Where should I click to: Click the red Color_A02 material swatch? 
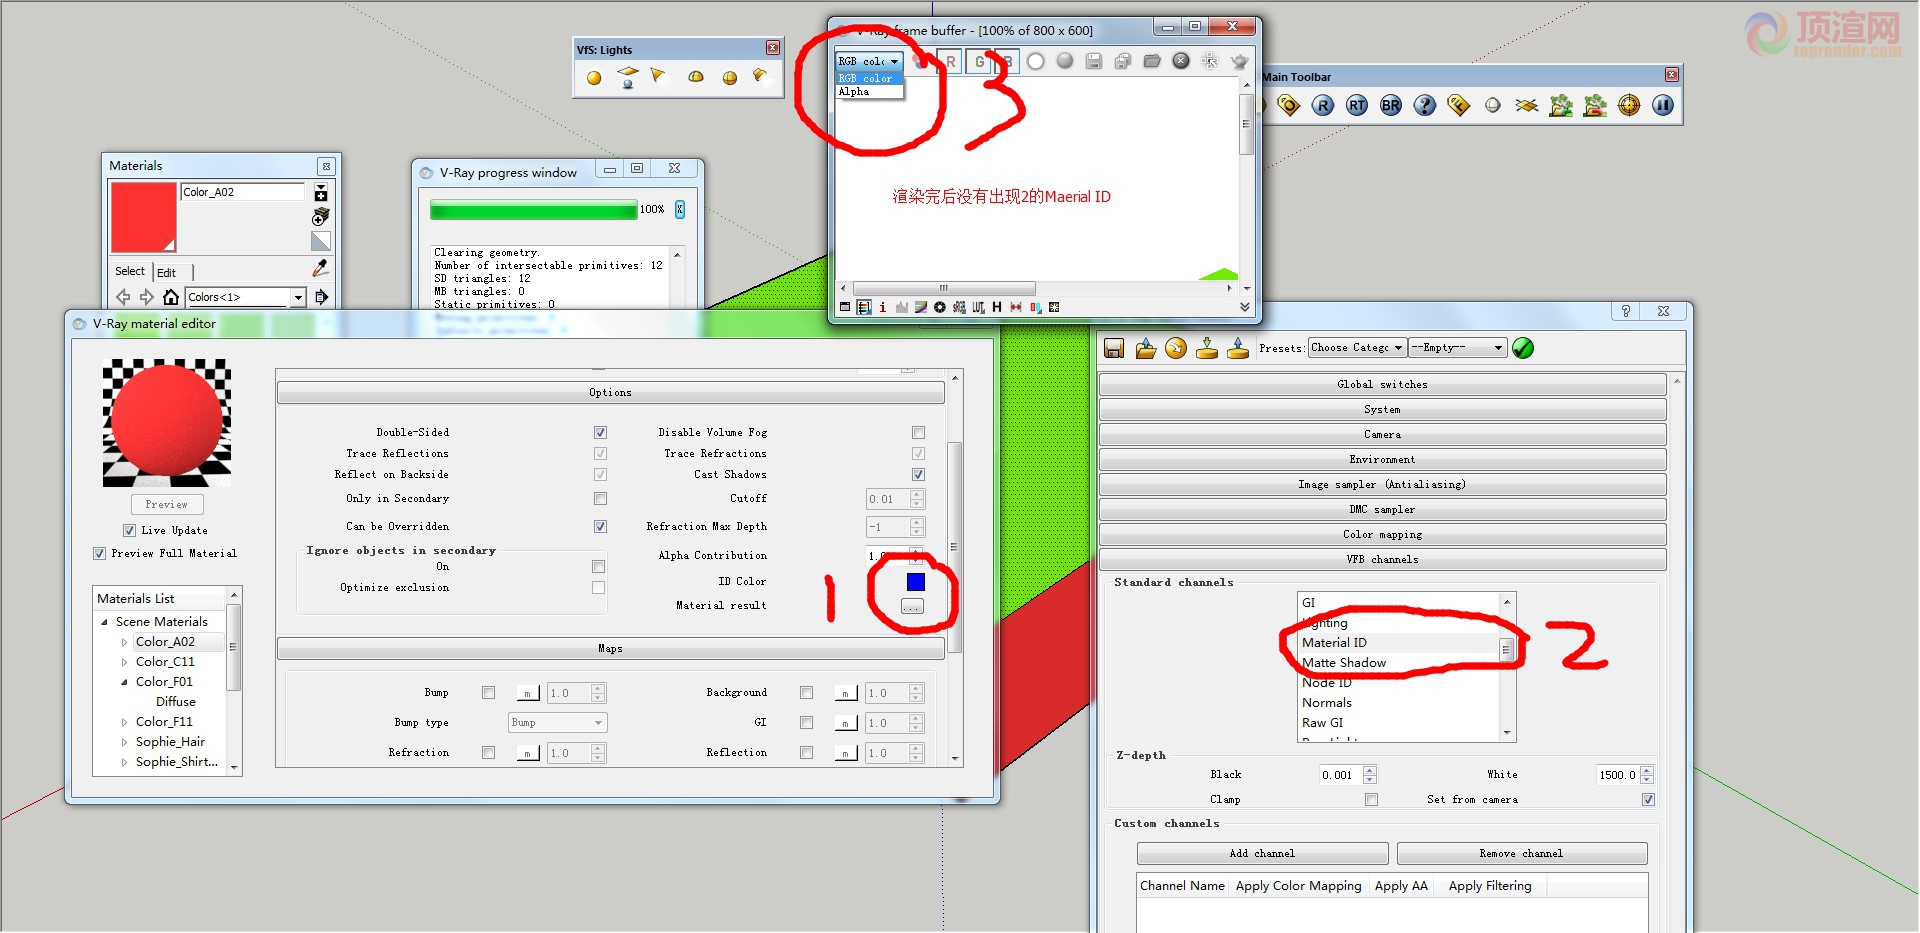click(143, 217)
